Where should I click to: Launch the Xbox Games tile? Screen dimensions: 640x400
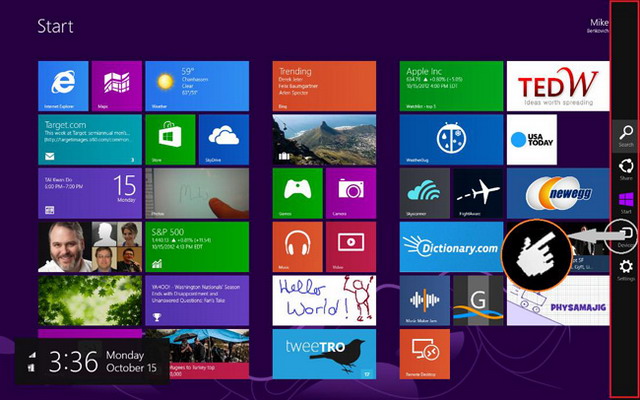[298, 193]
